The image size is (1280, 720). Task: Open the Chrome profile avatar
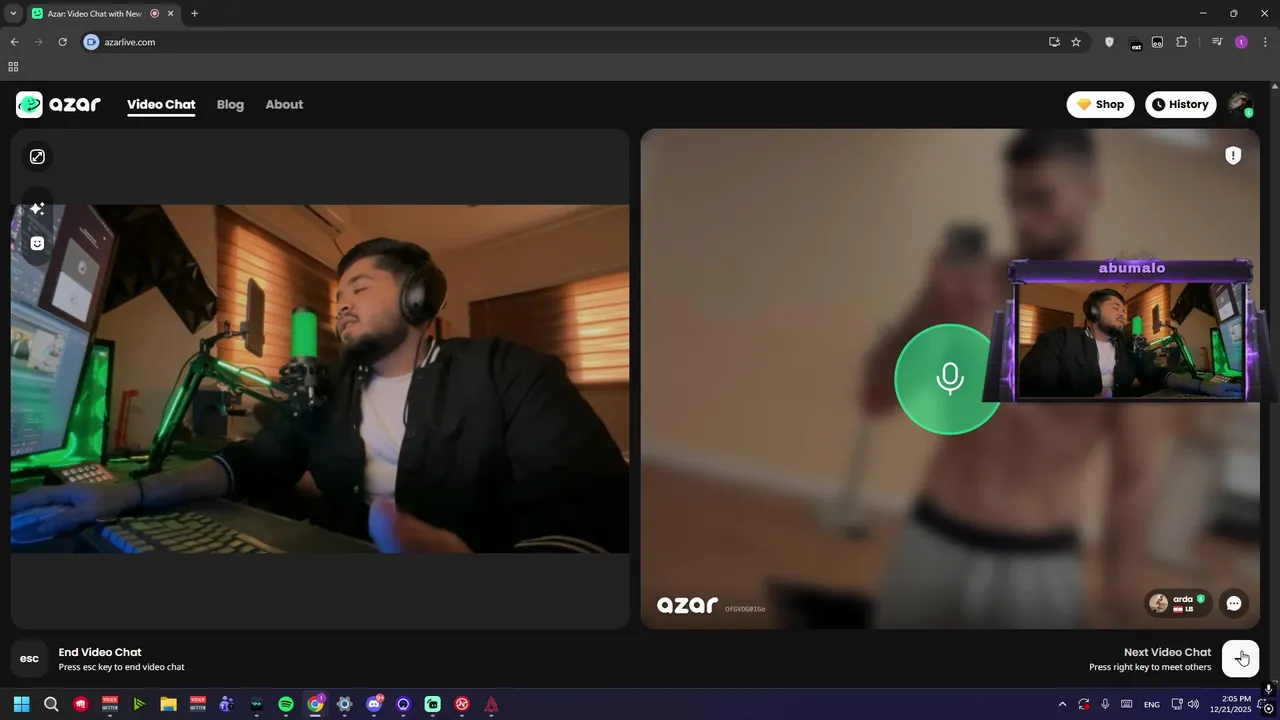point(1241,42)
